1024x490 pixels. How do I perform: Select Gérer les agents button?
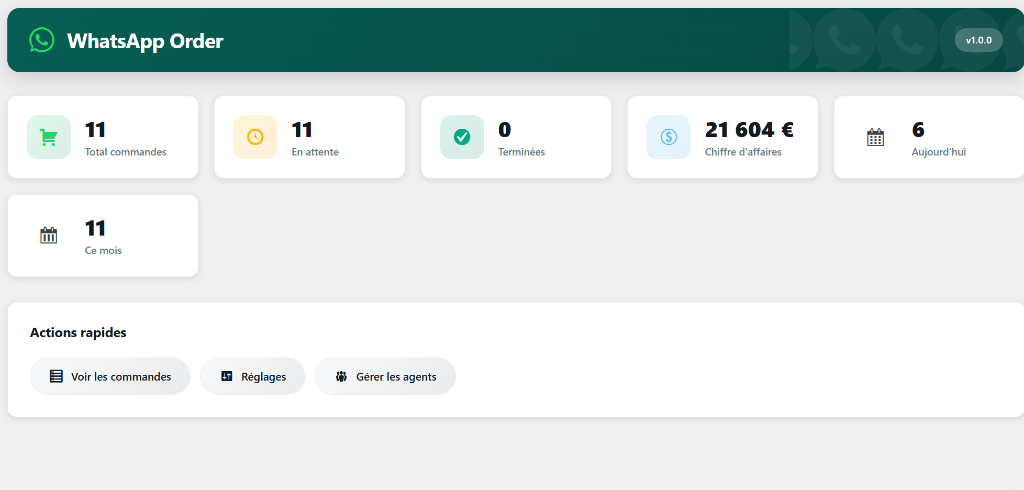click(x=385, y=377)
